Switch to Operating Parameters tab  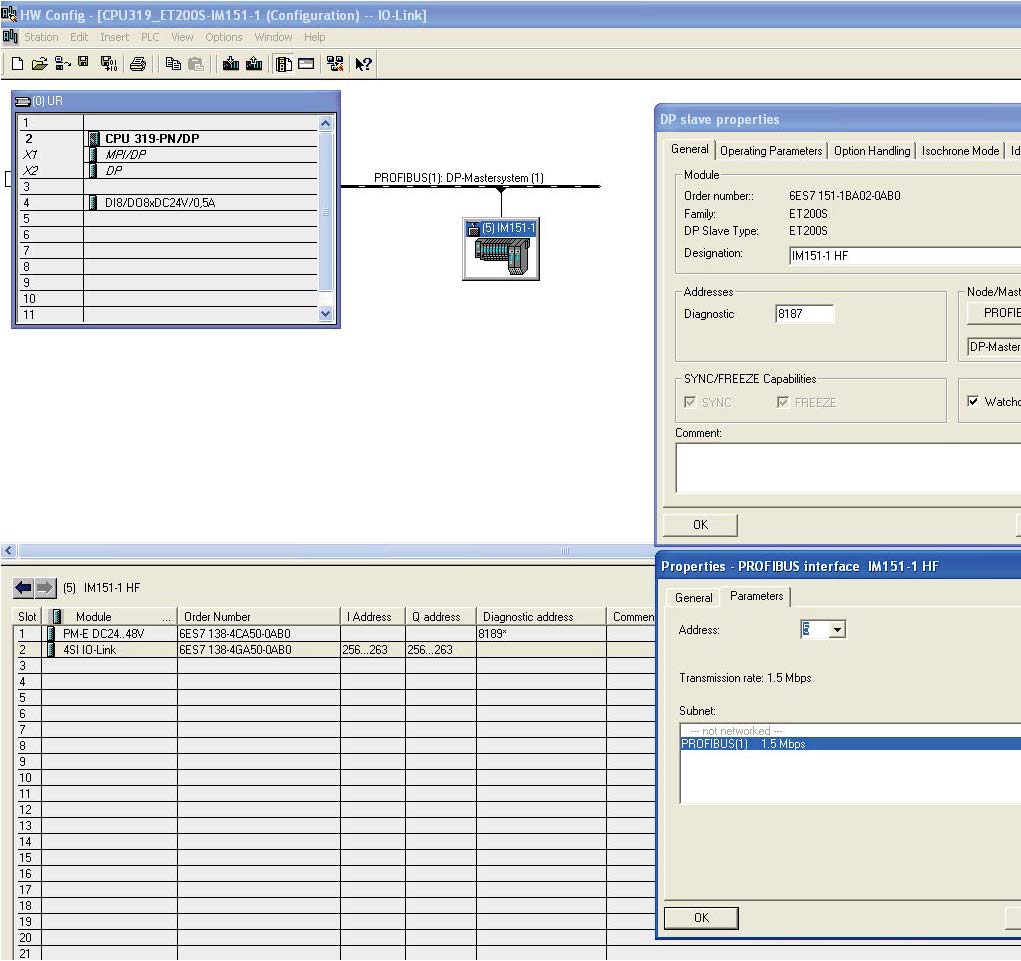click(771, 150)
